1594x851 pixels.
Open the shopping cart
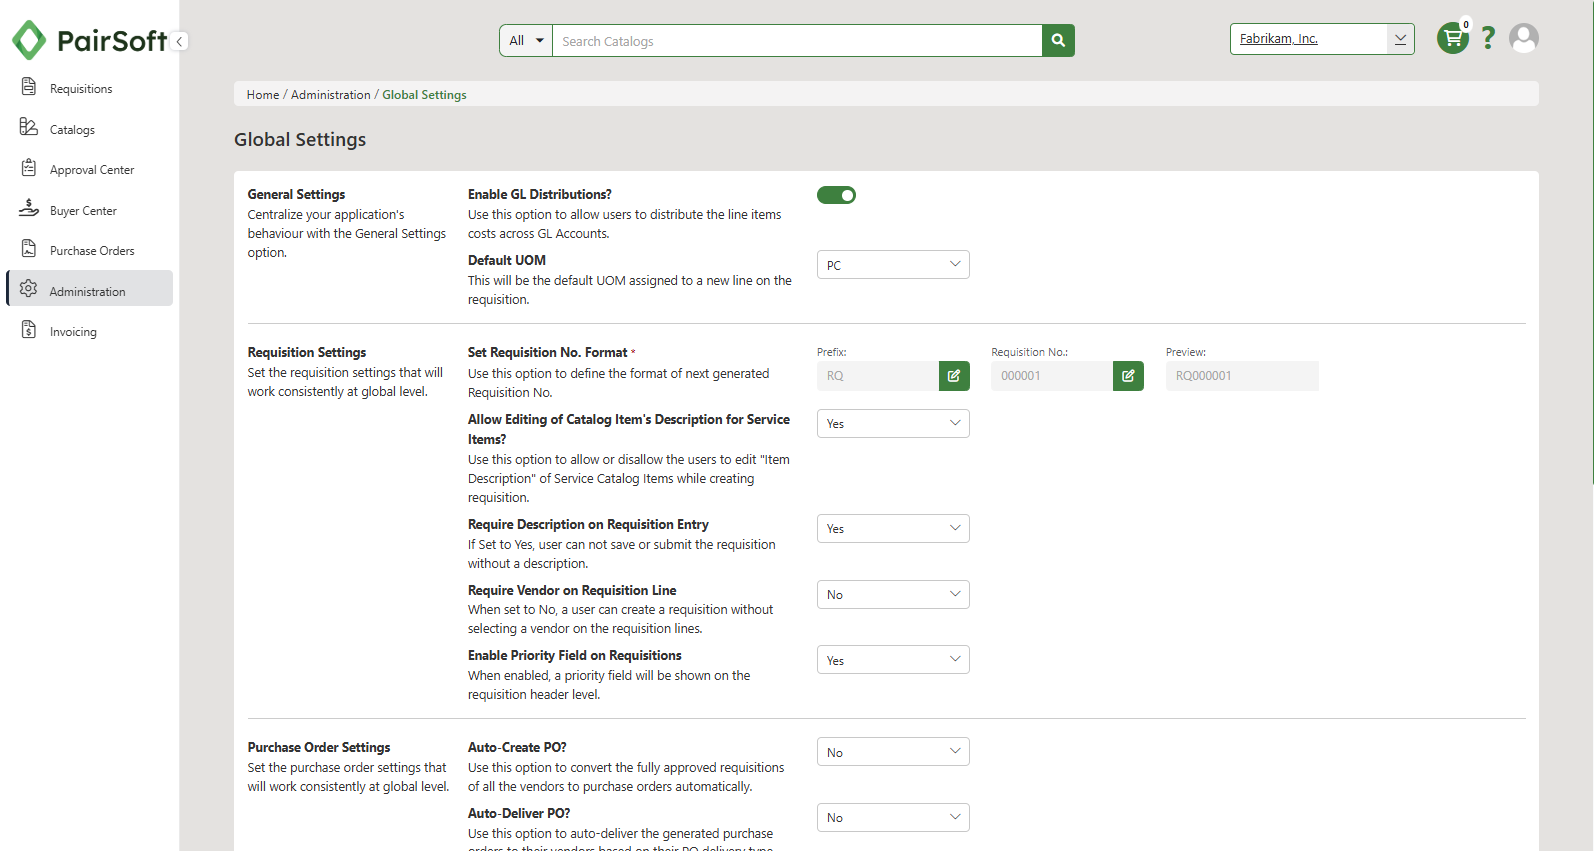pos(1453,38)
